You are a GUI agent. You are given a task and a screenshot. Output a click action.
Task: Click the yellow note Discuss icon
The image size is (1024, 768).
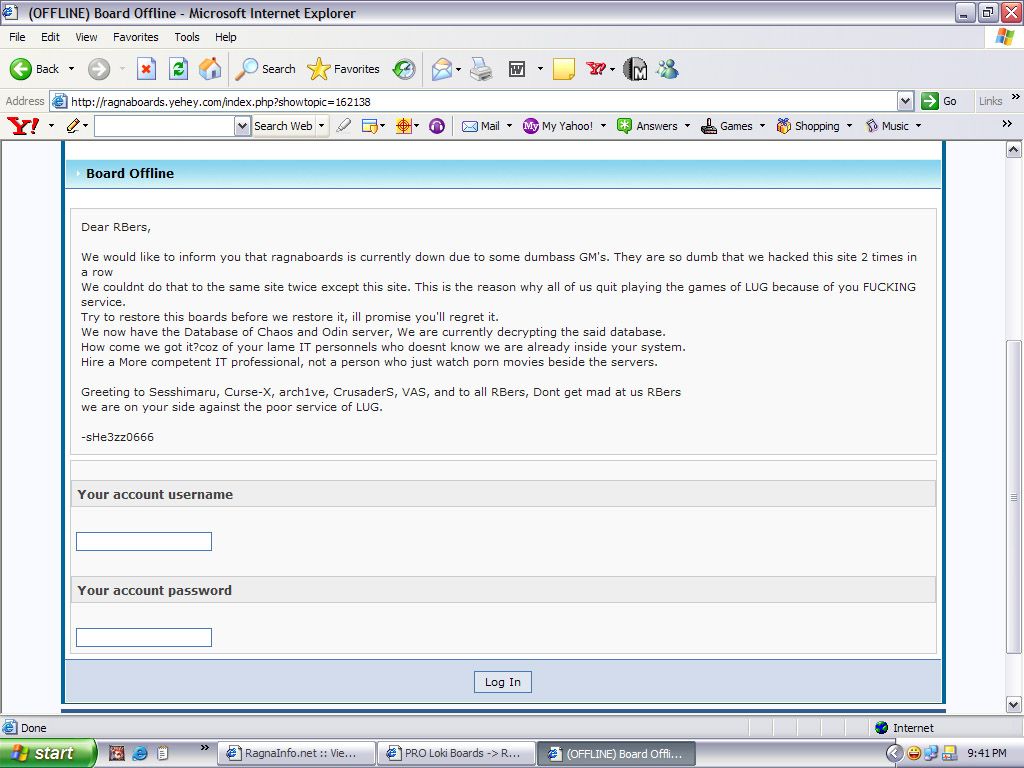click(x=564, y=69)
